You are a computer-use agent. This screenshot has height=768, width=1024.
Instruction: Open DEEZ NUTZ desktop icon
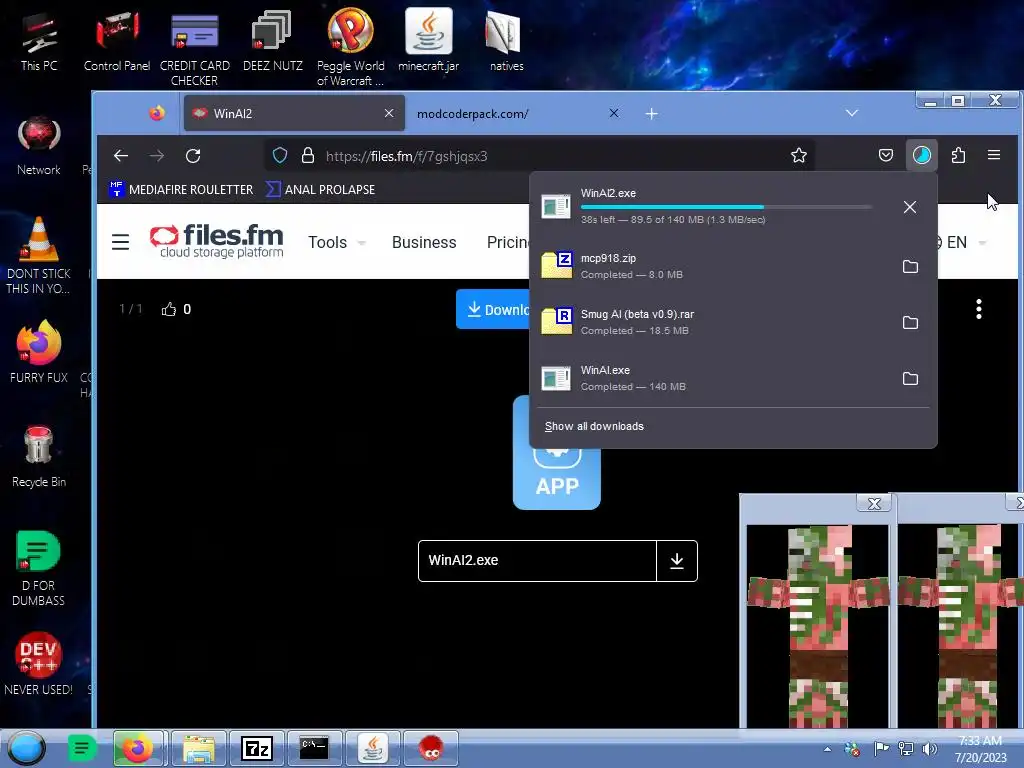[272, 42]
